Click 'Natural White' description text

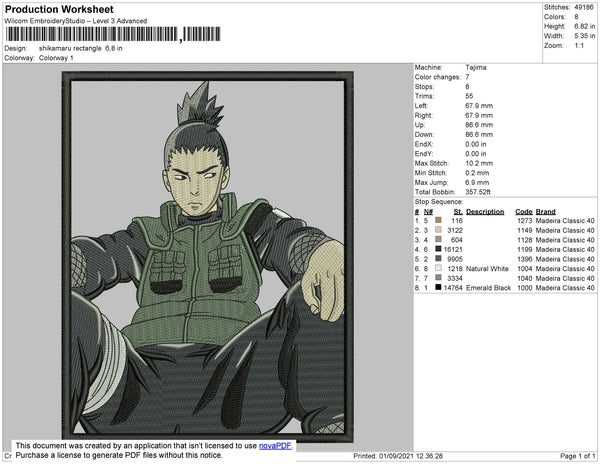487,268
